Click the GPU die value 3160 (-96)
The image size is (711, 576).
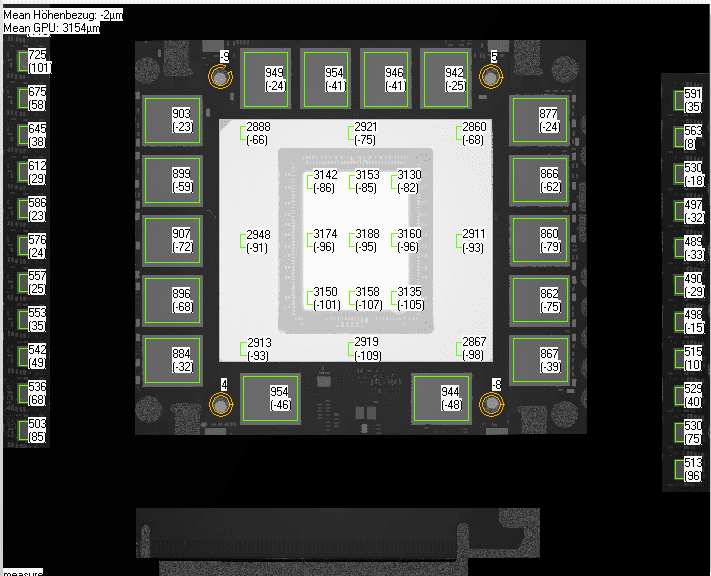pyautogui.click(x=409, y=240)
